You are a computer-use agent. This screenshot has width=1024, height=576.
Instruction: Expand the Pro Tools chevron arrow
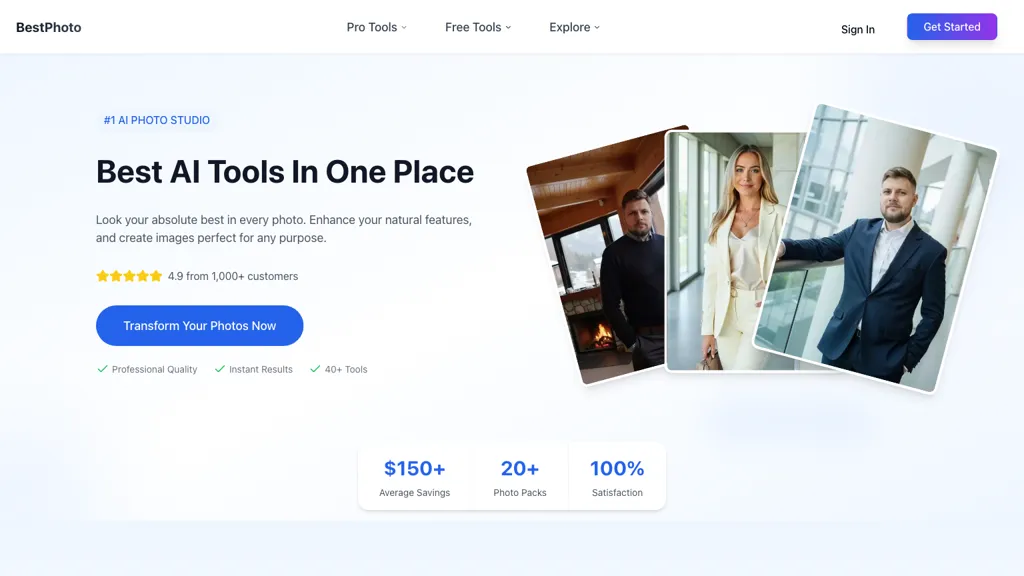(404, 28)
